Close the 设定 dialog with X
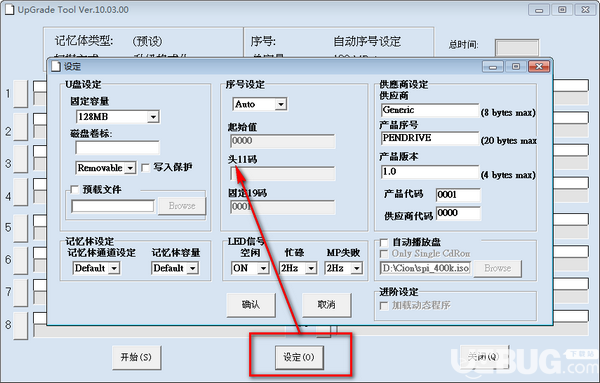 tap(539, 67)
